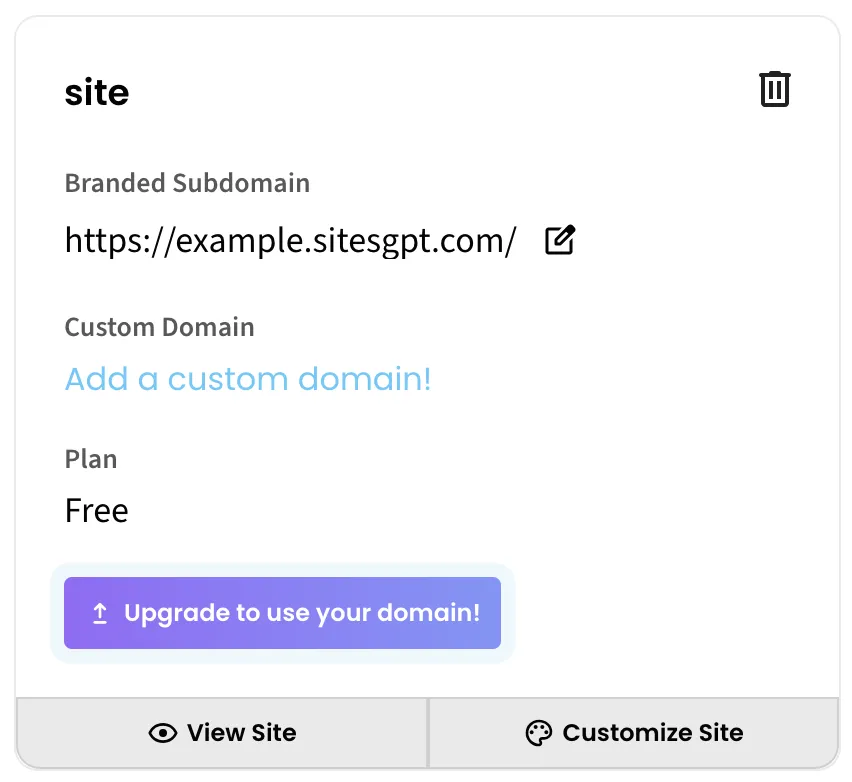Click the https://example.sitesgpt.com/ URL text
The image size is (852, 782).
coord(290,240)
